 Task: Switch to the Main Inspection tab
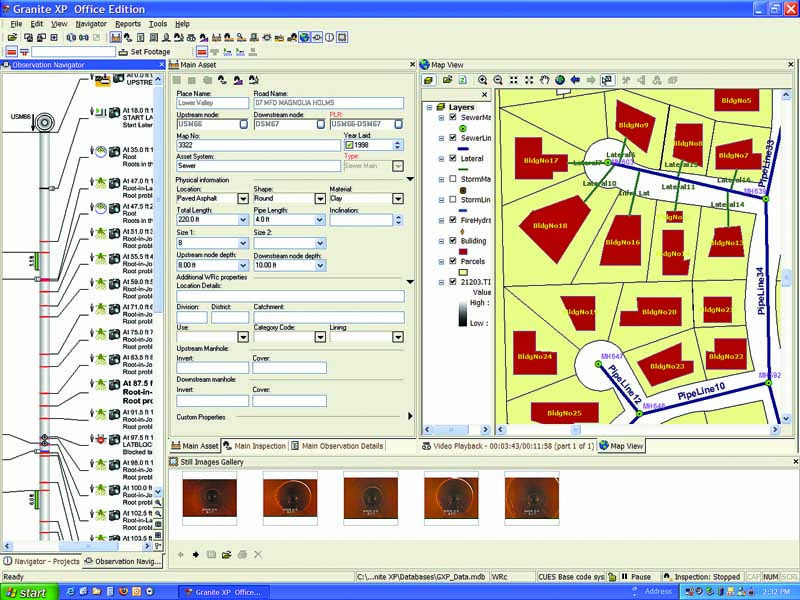click(255, 446)
